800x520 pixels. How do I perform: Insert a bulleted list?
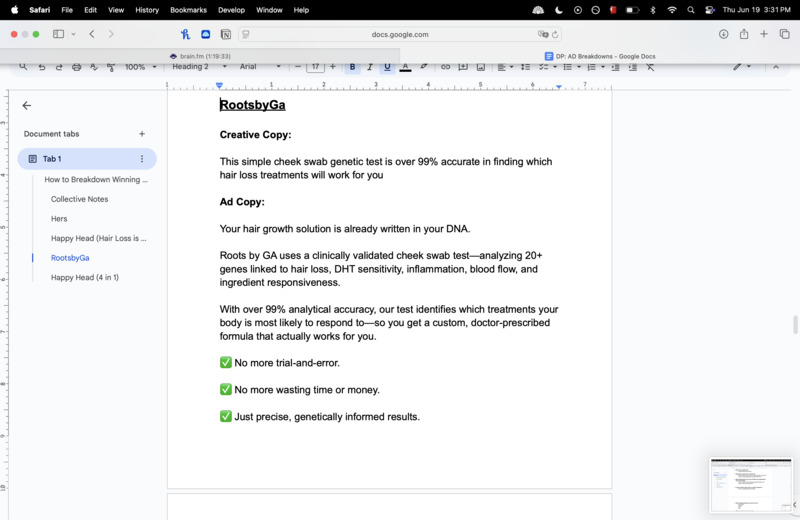click(x=567, y=67)
